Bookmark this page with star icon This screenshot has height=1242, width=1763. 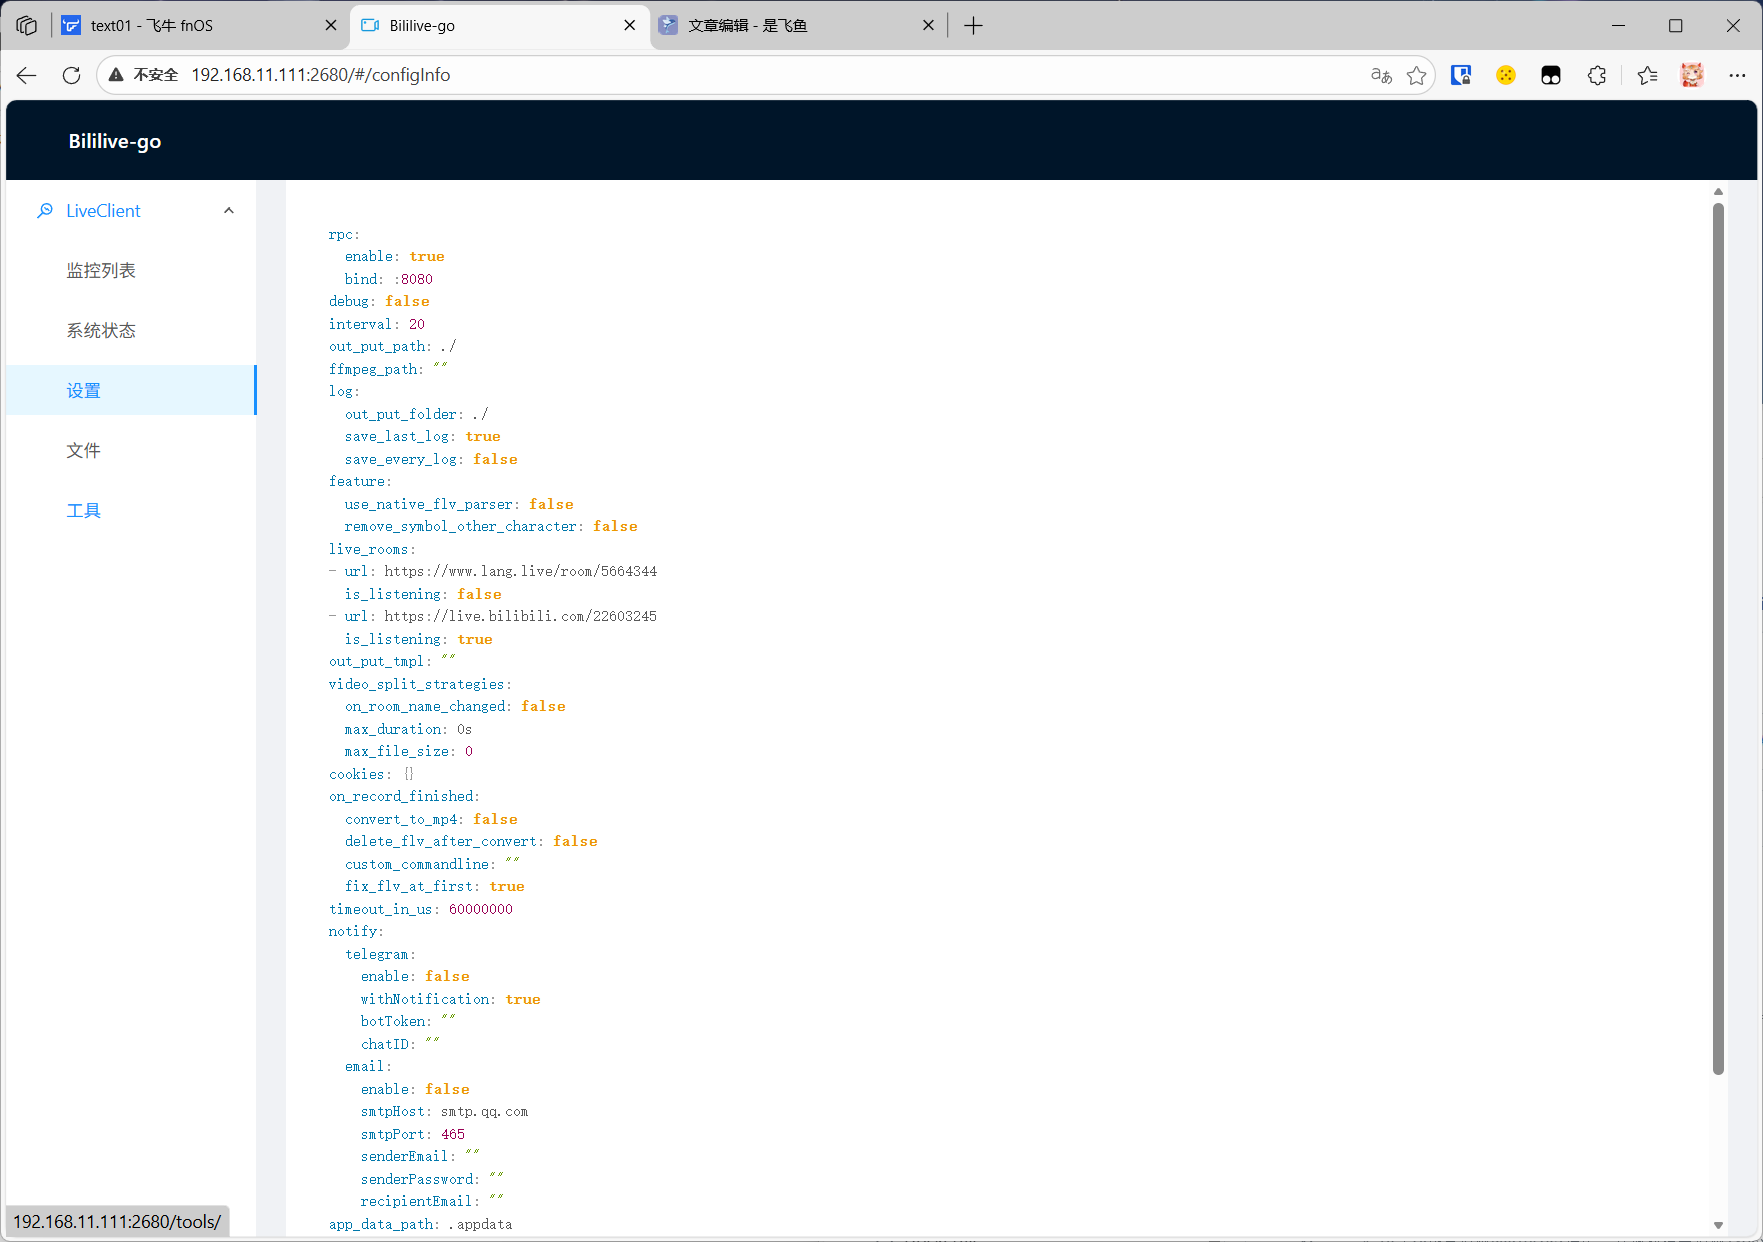point(1416,75)
